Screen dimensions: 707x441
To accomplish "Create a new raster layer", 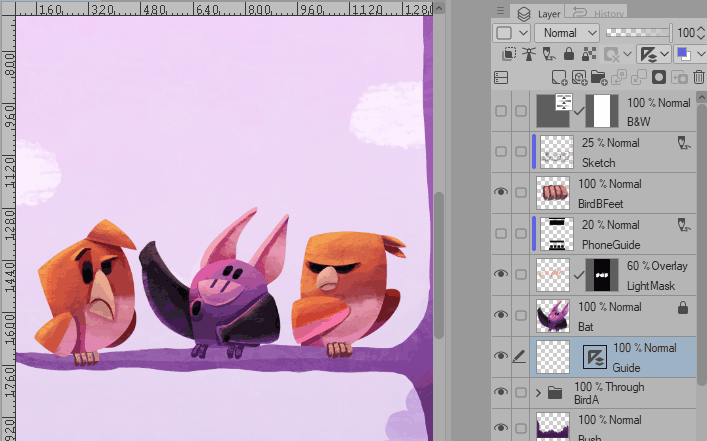I will coord(559,77).
